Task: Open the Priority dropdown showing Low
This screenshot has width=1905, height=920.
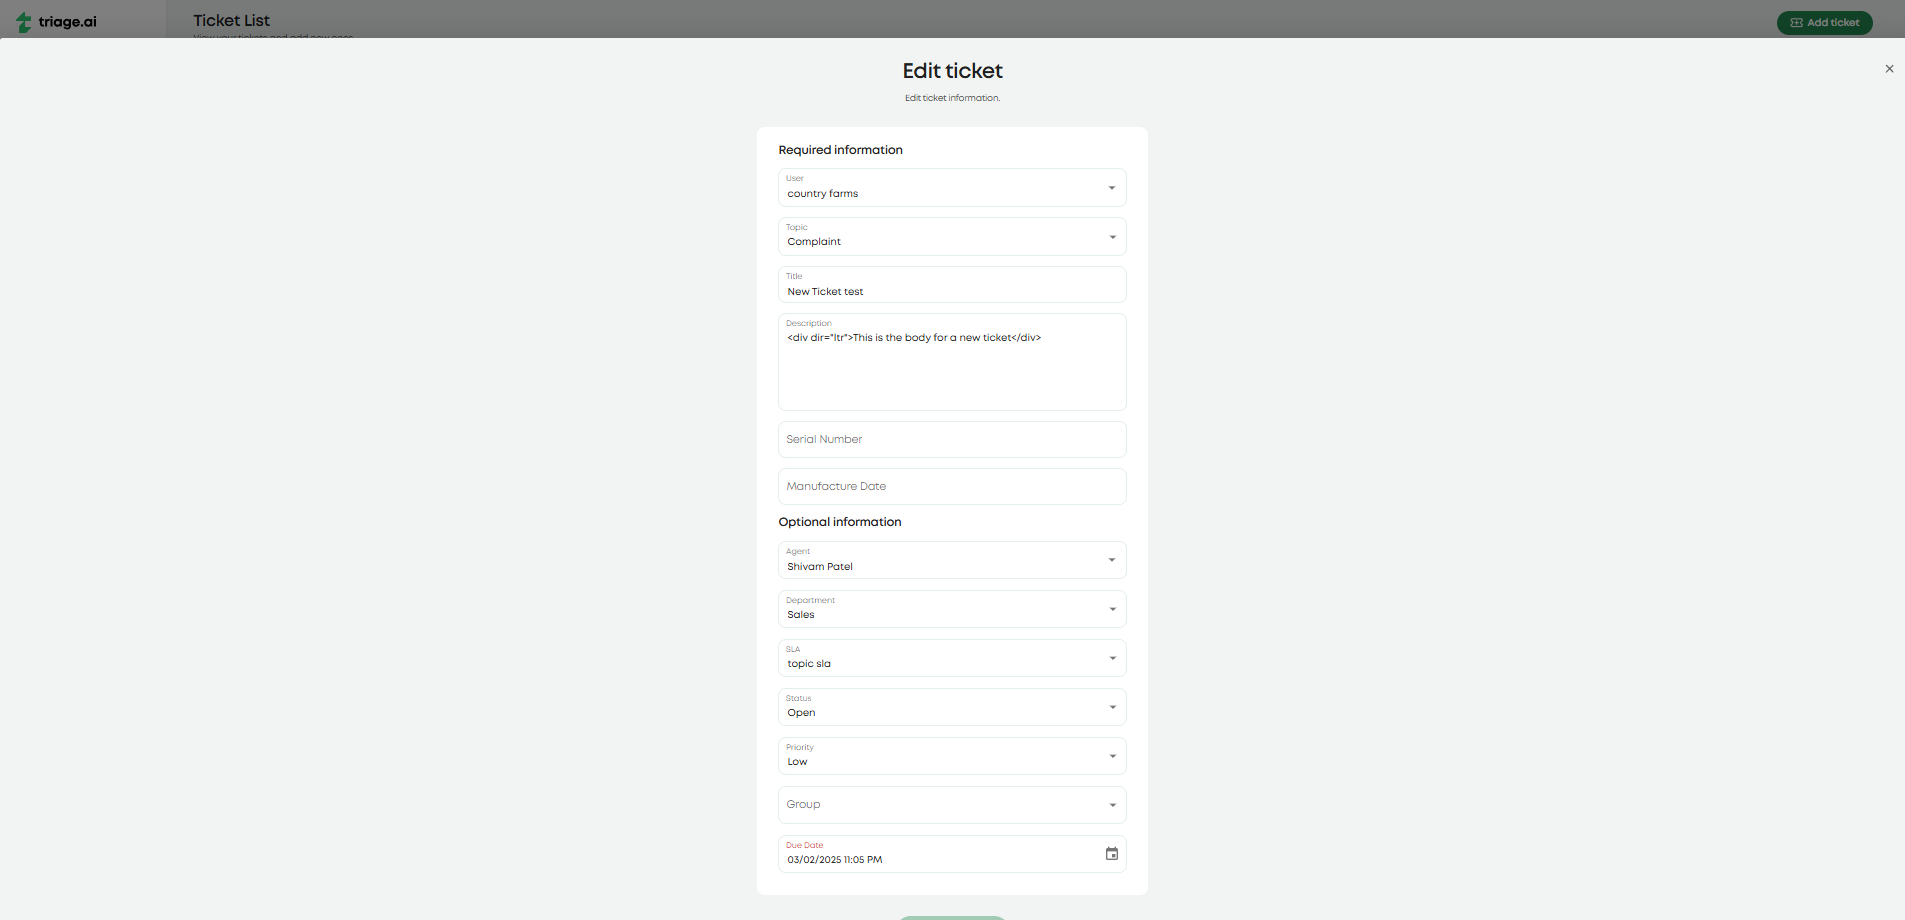Action: (x=1110, y=755)
